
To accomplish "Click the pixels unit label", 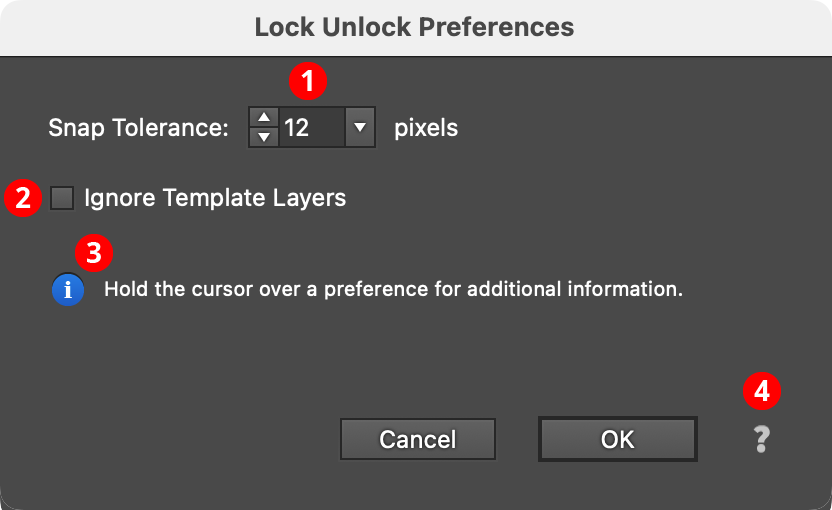I will point(426,128).
